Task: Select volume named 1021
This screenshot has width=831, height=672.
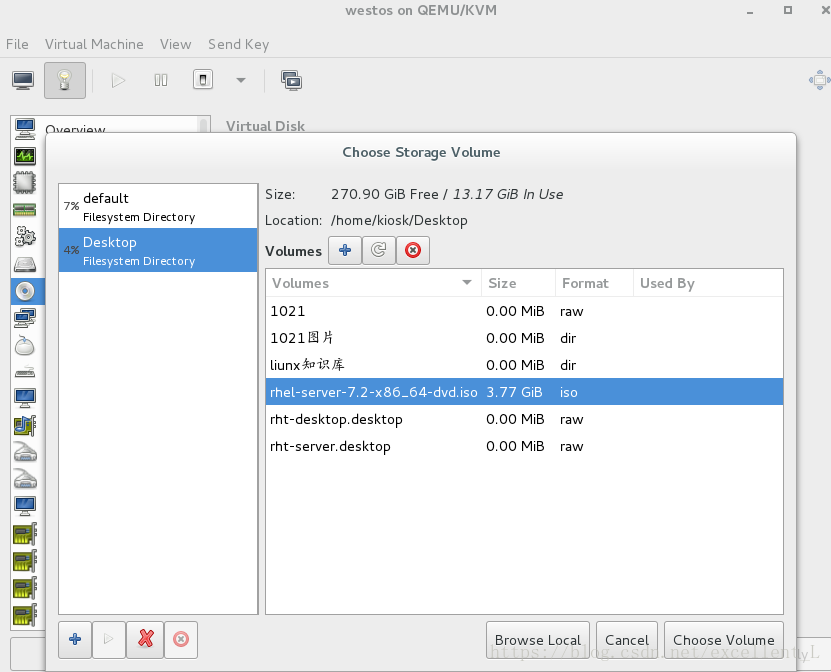Action: [x=524, y=311]
